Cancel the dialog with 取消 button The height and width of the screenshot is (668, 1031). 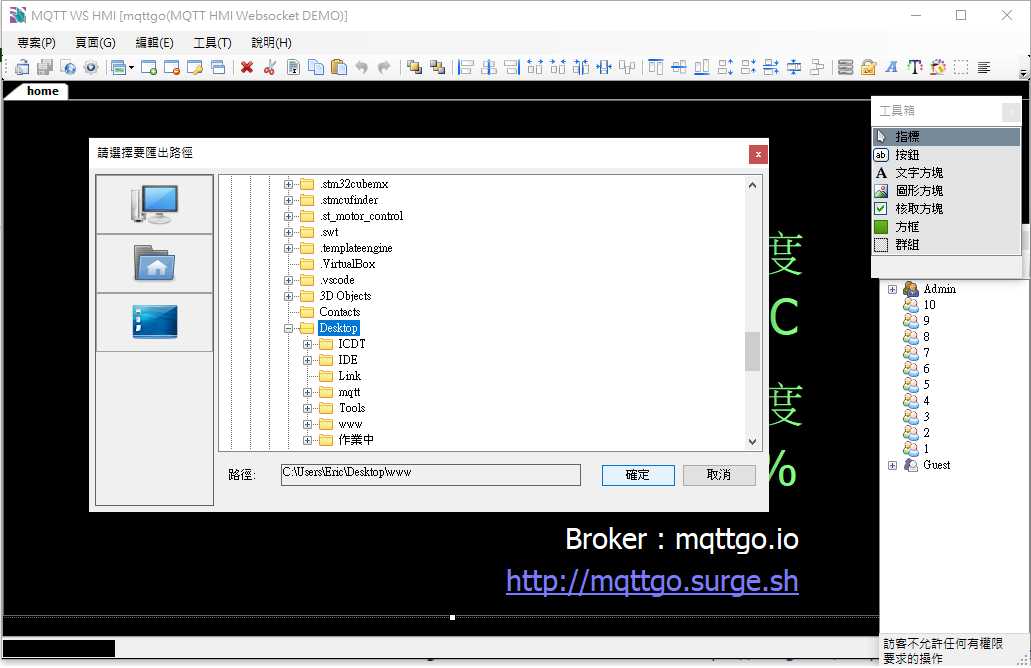(719, 475)
